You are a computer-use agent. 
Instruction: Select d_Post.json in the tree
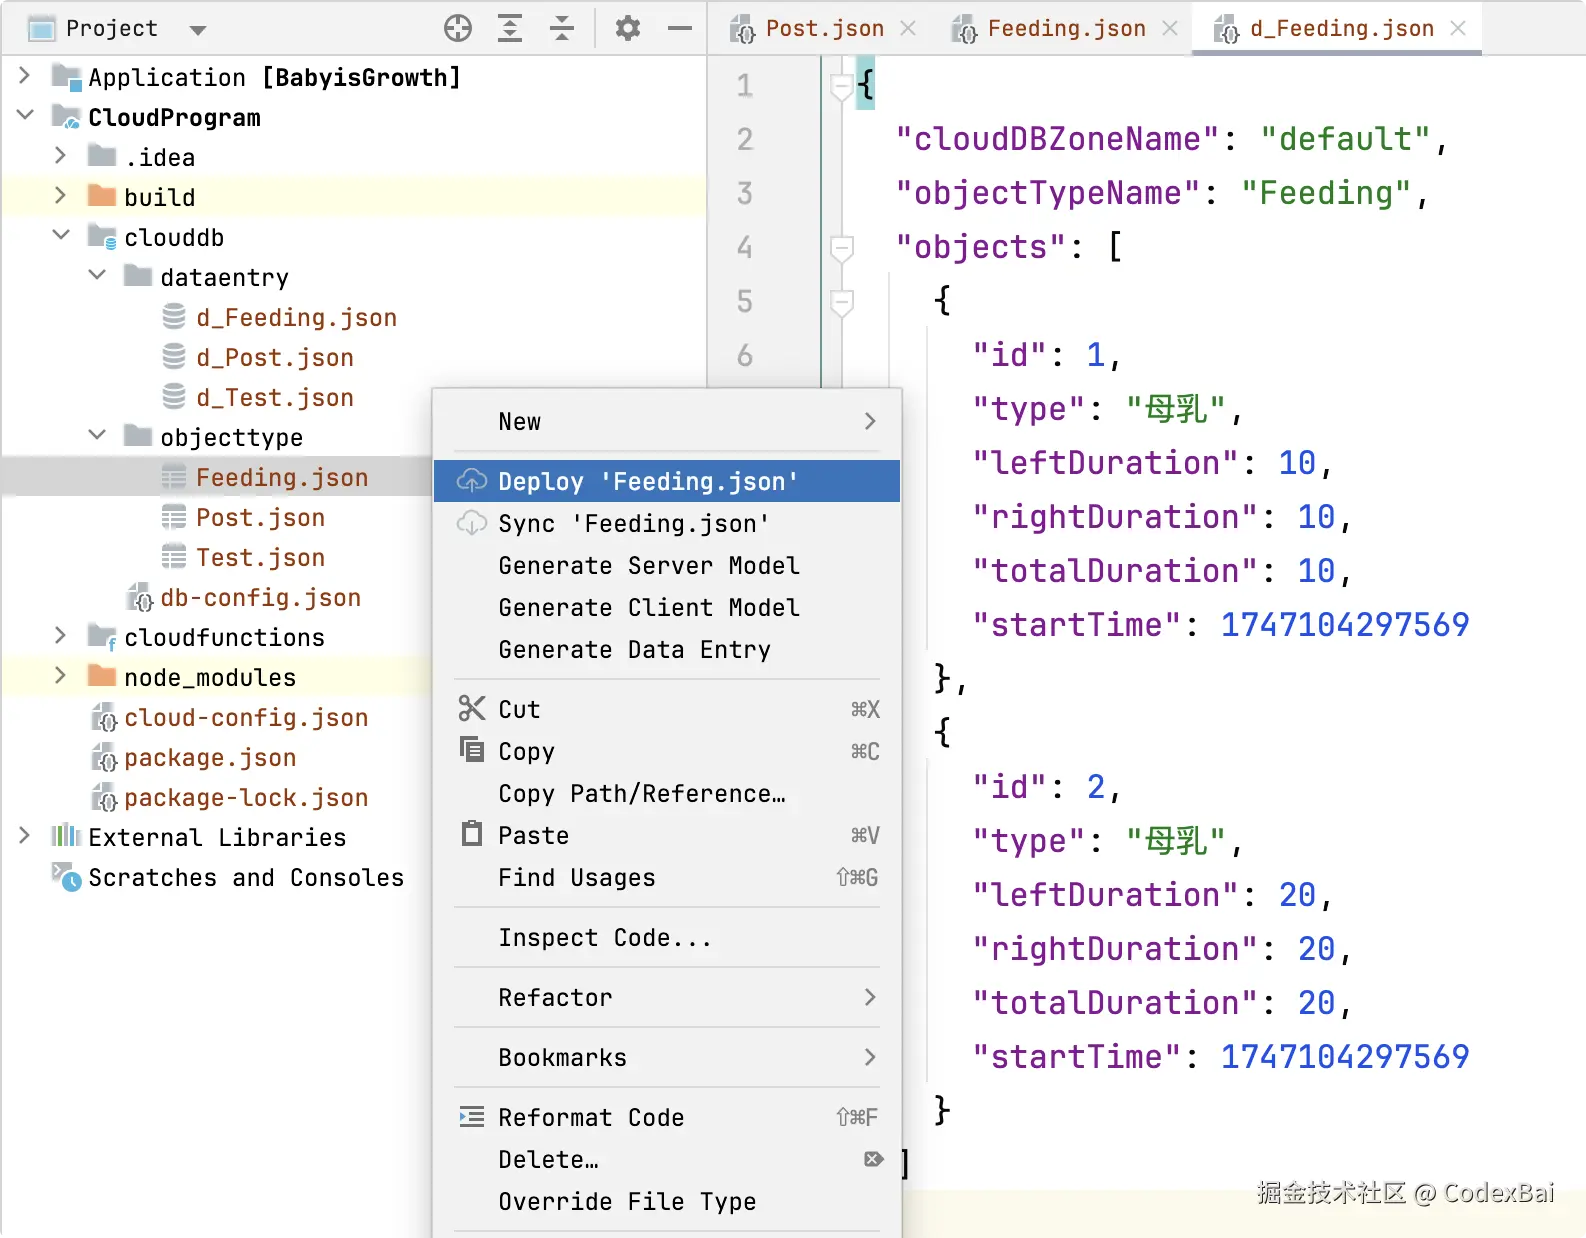coord(275,357)
